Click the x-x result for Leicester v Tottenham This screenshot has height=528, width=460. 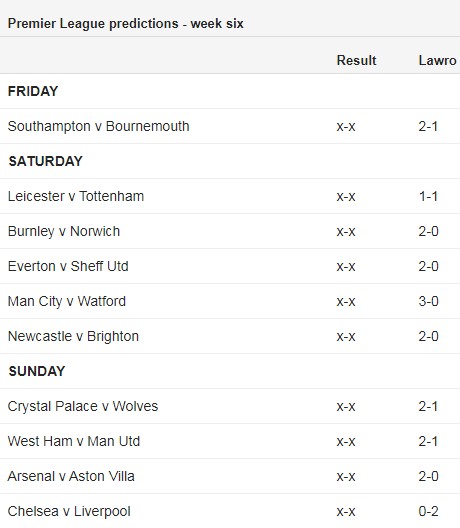pyautogui.click(x=346, y=196)
